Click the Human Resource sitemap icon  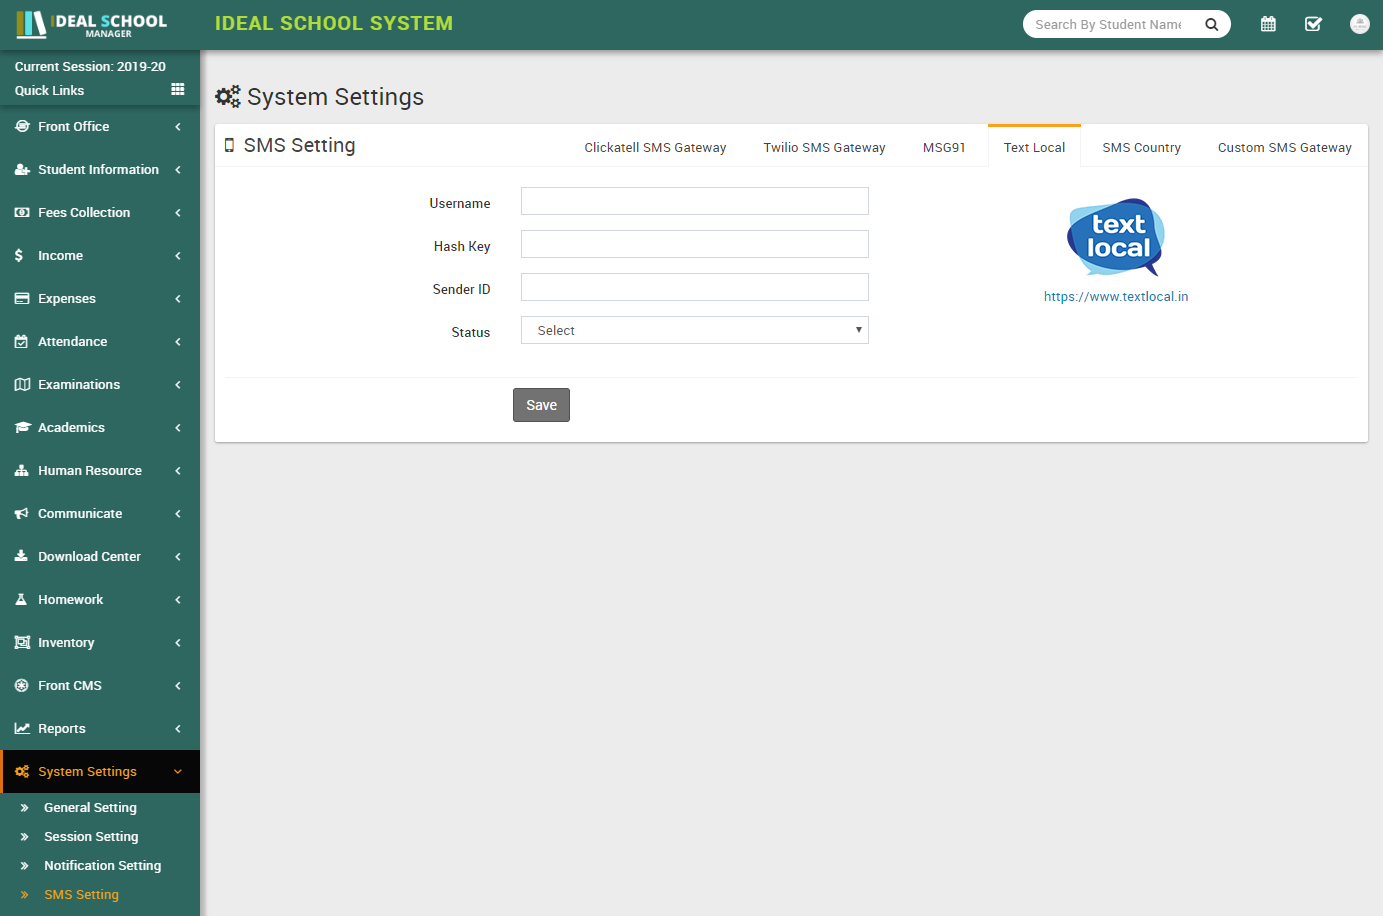click(22, 470)
